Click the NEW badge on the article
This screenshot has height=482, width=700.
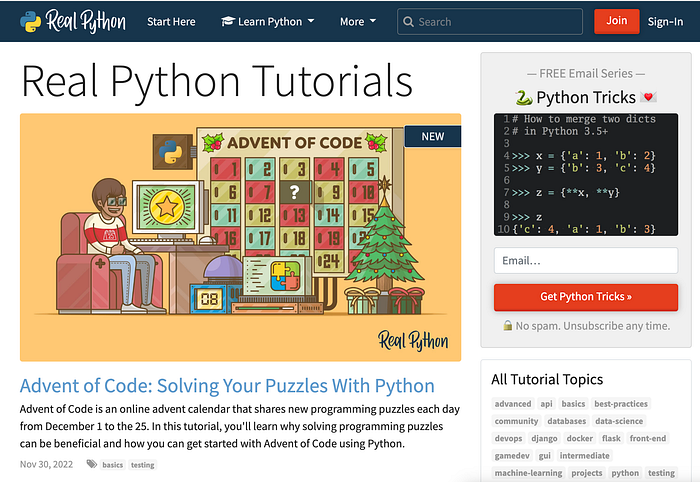[x=433, y=137]
